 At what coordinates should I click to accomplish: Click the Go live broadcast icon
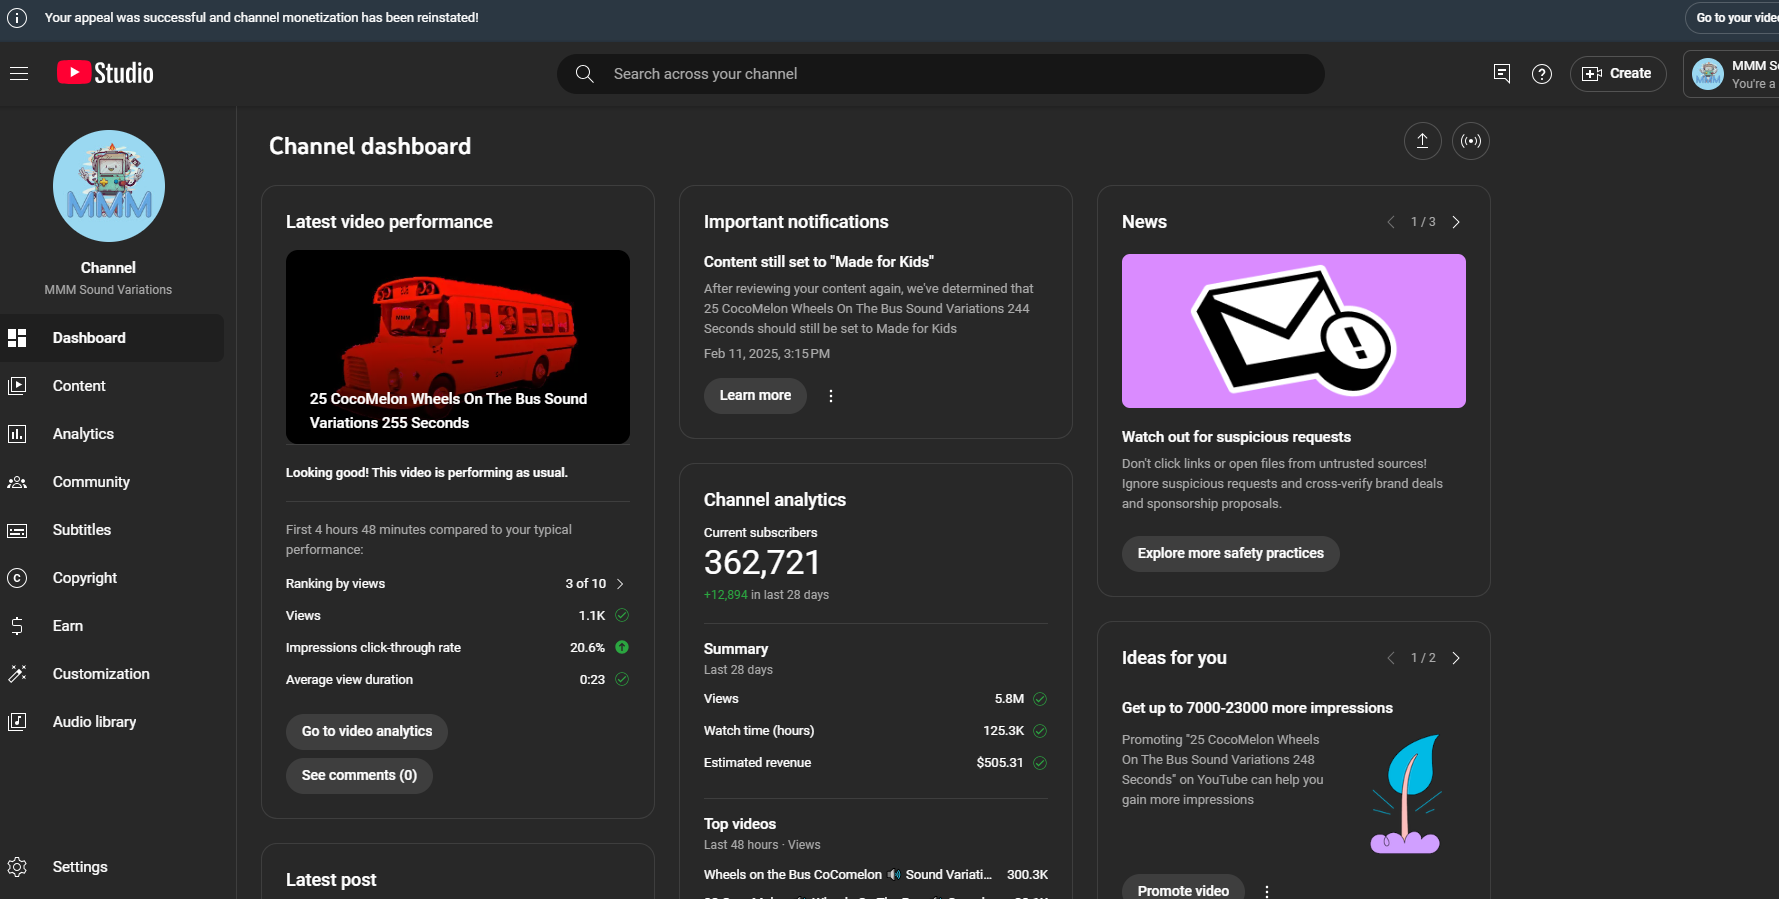(x=1471, y=141)
